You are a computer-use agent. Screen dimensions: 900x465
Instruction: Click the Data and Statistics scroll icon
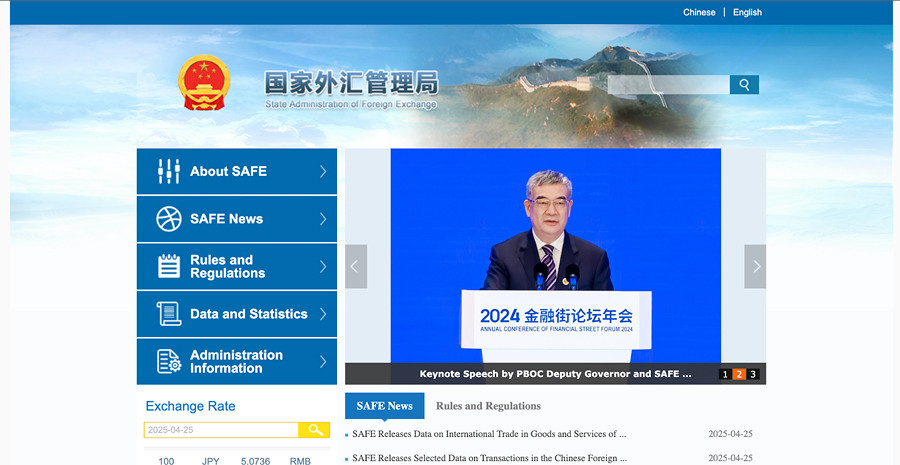click(169, 314)
